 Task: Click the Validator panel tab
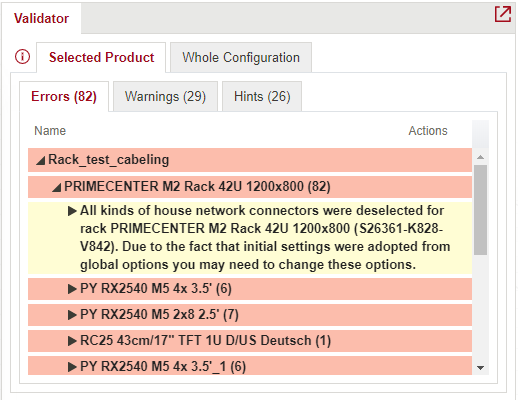pos(41,18)
